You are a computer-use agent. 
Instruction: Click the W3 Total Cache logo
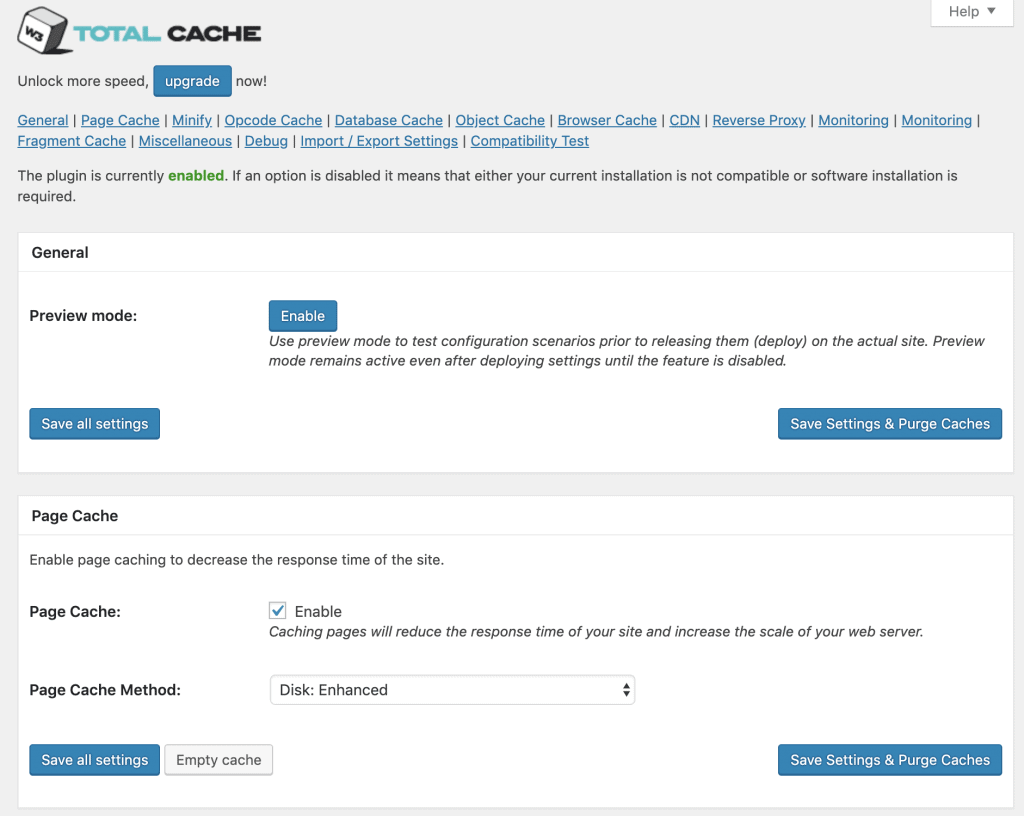[x=139, y=31]
